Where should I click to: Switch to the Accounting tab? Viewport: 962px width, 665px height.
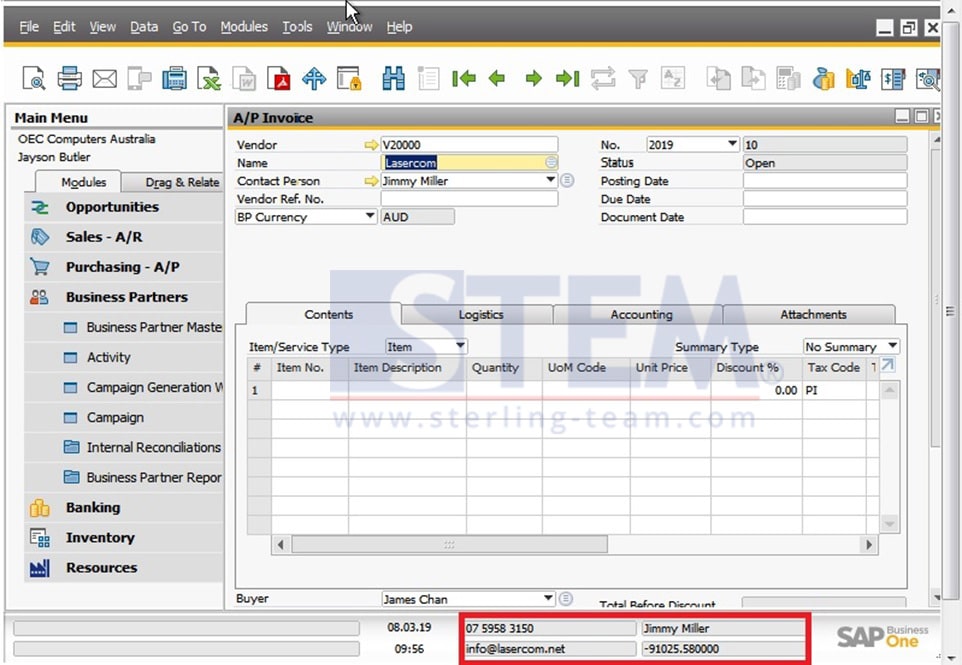[x=641, y=315]
